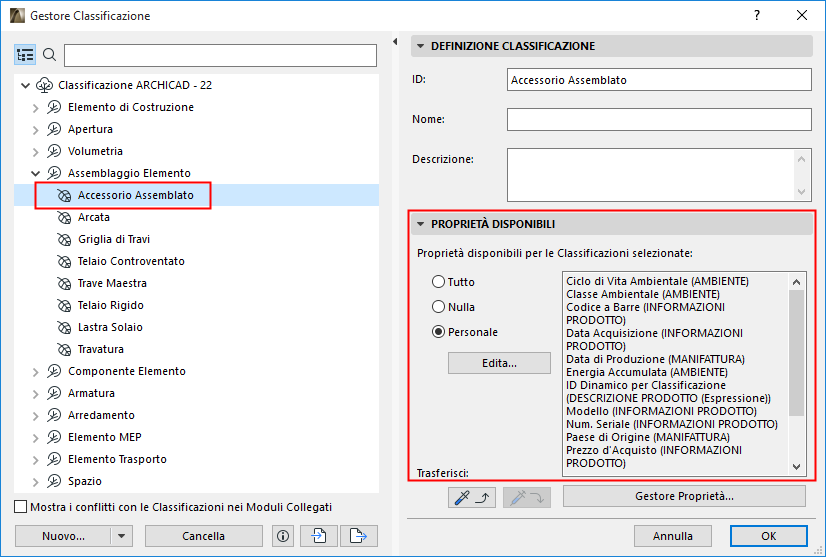Viewport: 826px width, 557px height.
Task: Click the Edita... button
Action: pyautogui.click(x=499, y=363)
